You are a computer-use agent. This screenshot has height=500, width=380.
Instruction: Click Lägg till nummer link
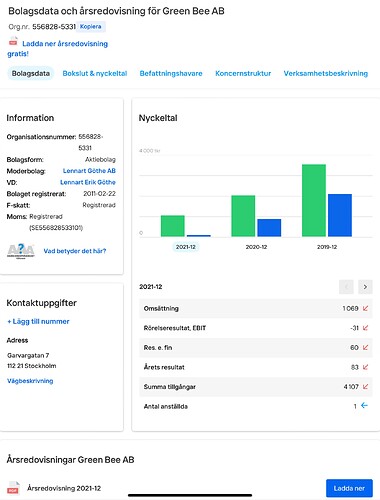[x=38, y=321]
